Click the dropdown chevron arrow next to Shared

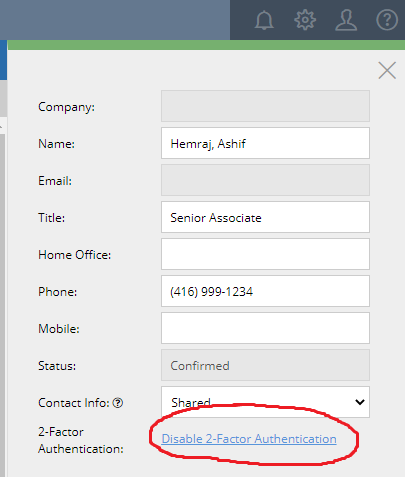pos(360,402)
